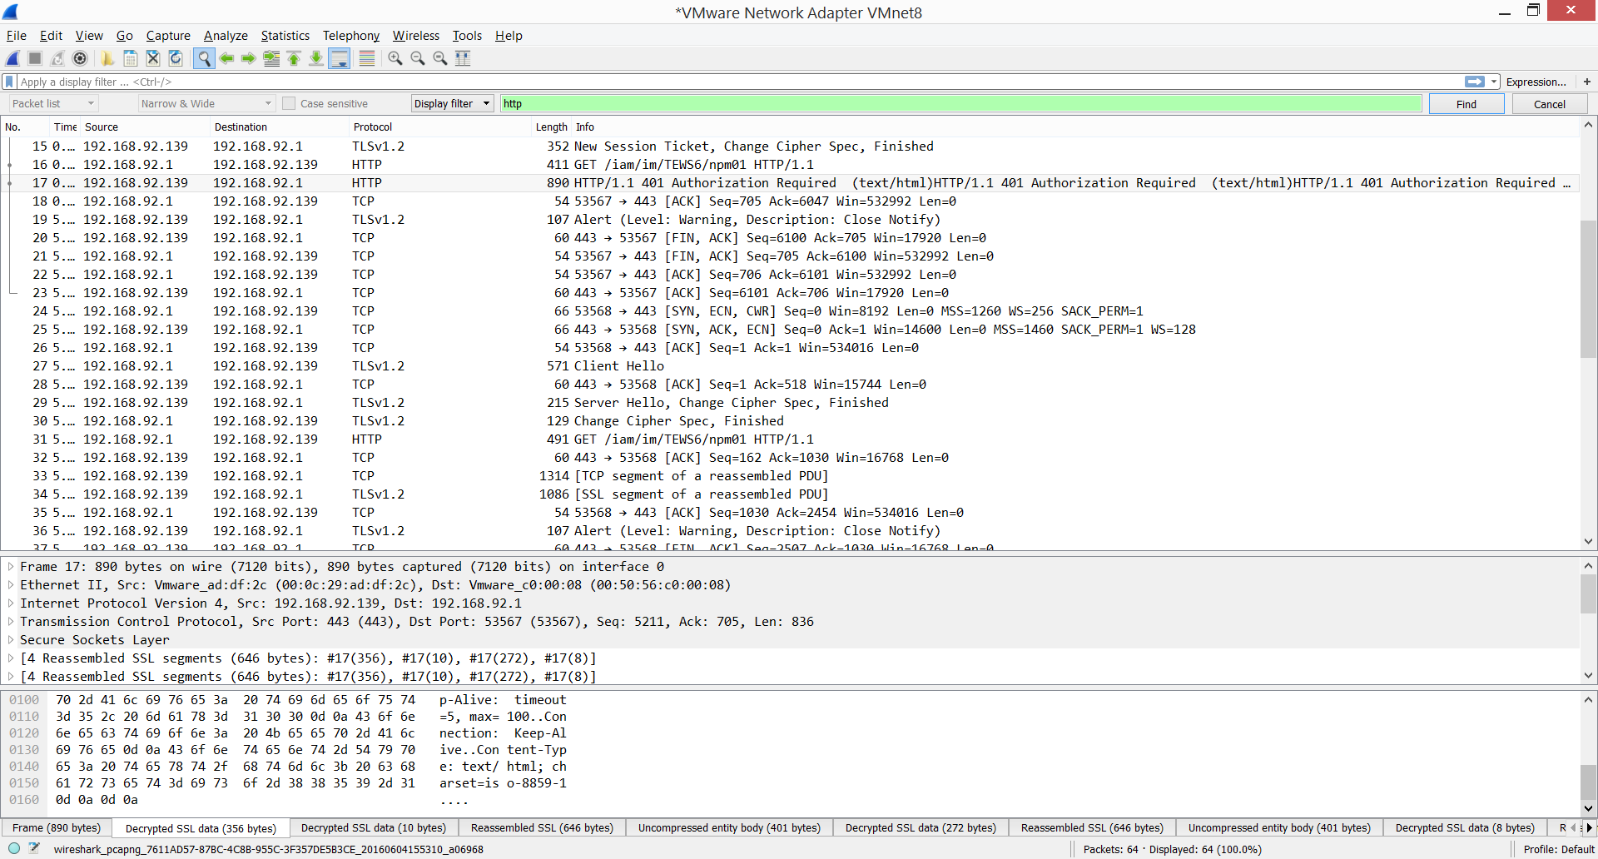Expand Transmission Control Protocol node
The height and width of the screenshot is (859, 1598).
point(11,622)
